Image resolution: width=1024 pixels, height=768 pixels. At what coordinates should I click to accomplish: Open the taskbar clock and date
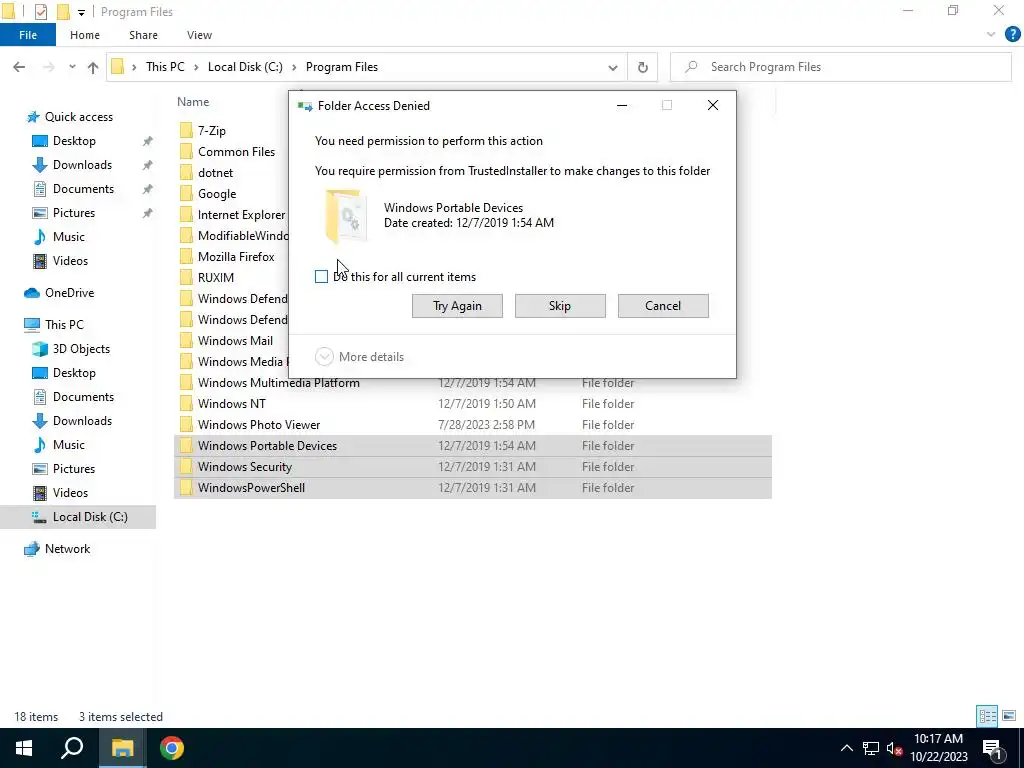(938, 748)
